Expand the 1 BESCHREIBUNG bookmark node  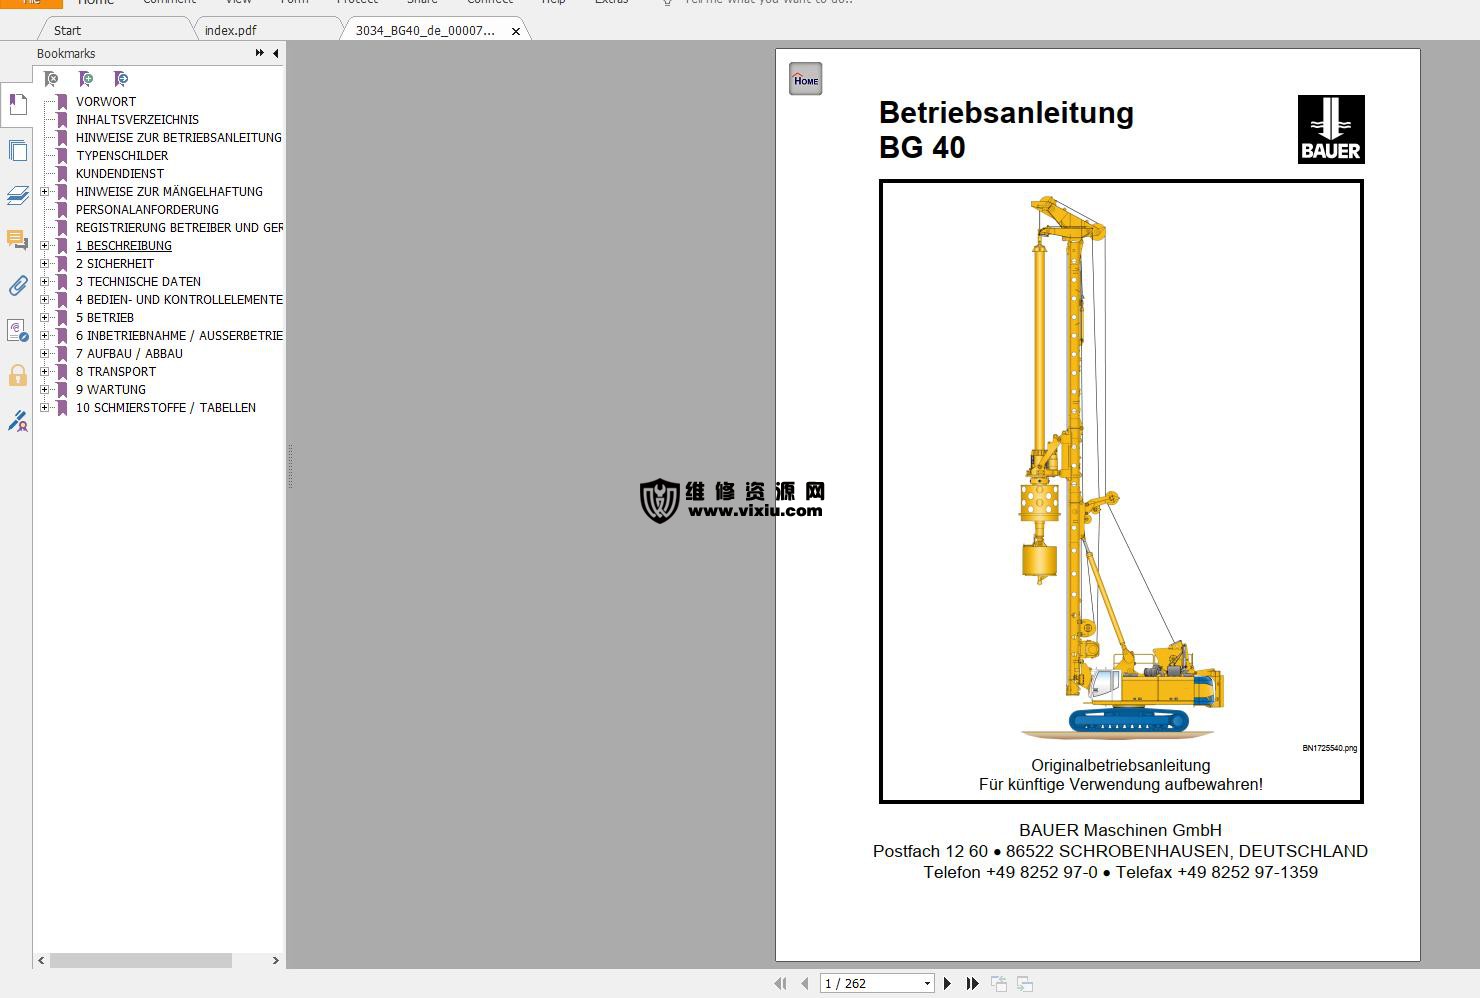pyautogui.click(x=44, y=245)
